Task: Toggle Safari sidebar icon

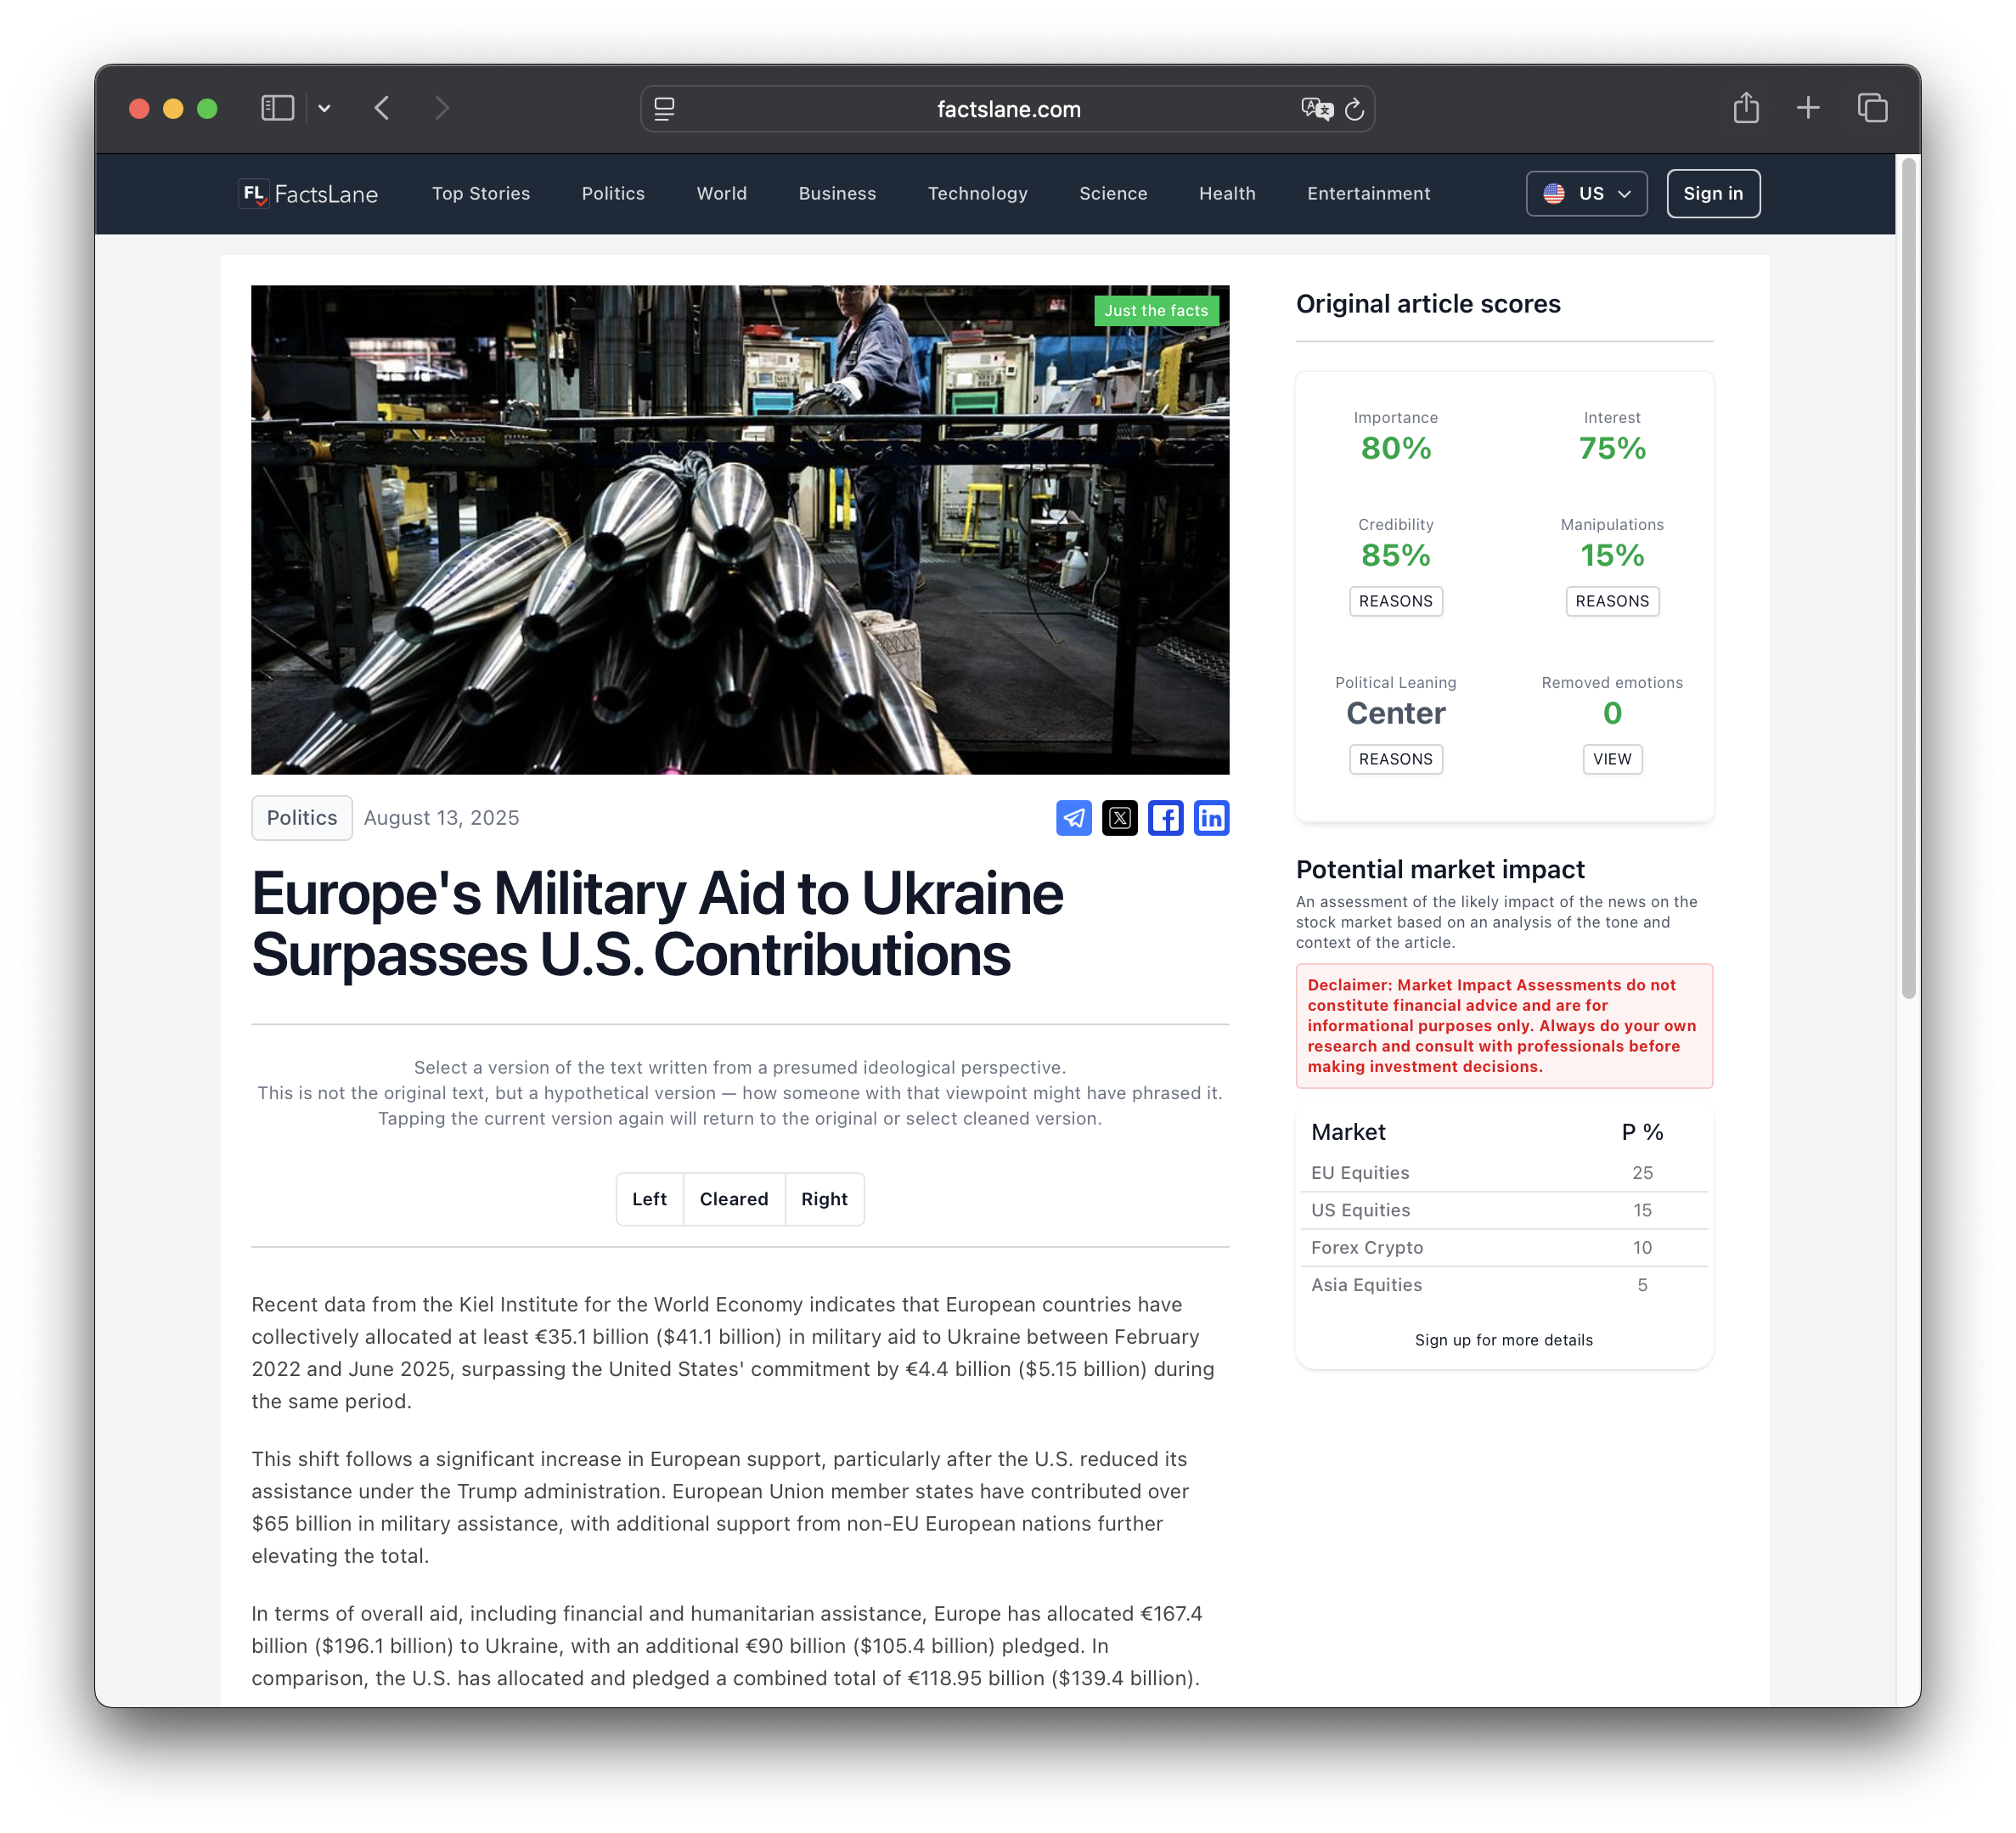Action: [277, 108]
